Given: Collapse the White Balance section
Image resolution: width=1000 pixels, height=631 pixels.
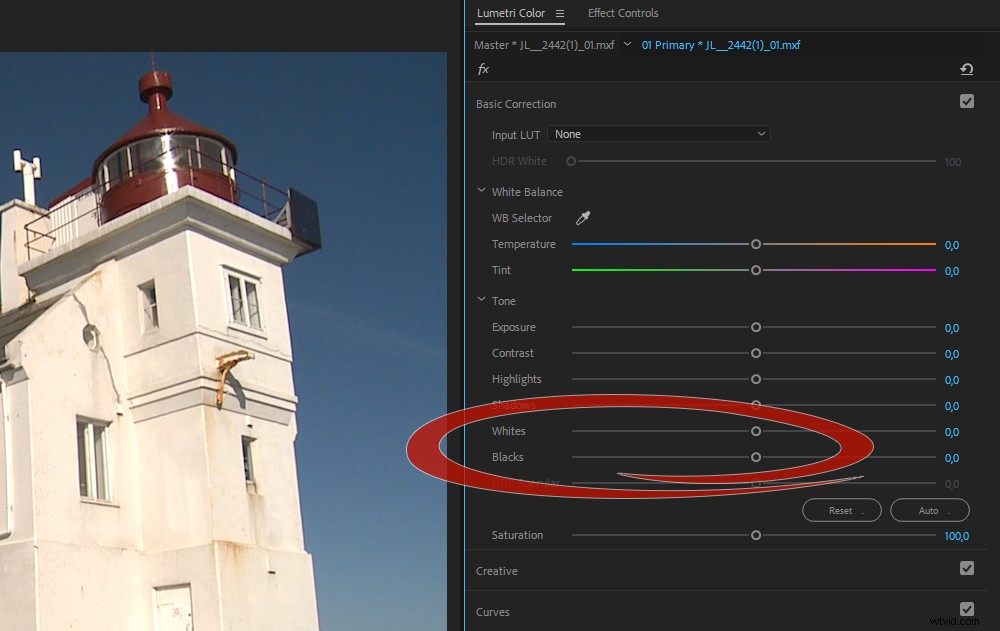Looking at the screenshot, I should point(481,191).
